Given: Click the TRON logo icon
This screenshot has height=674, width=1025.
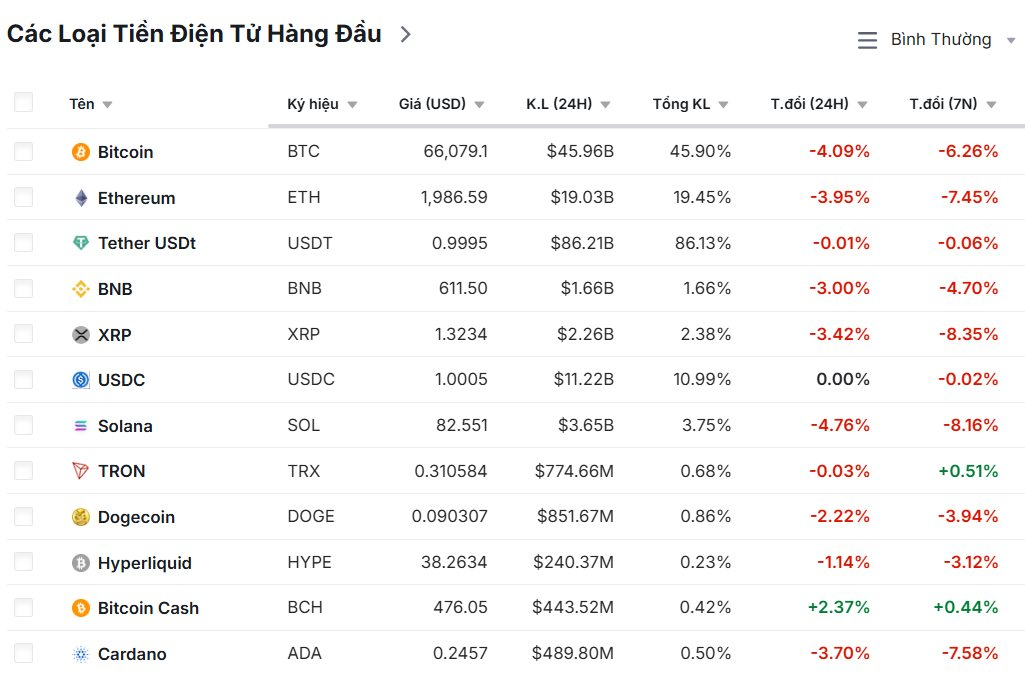Looking at the screenshot, I should coord(81,471).
